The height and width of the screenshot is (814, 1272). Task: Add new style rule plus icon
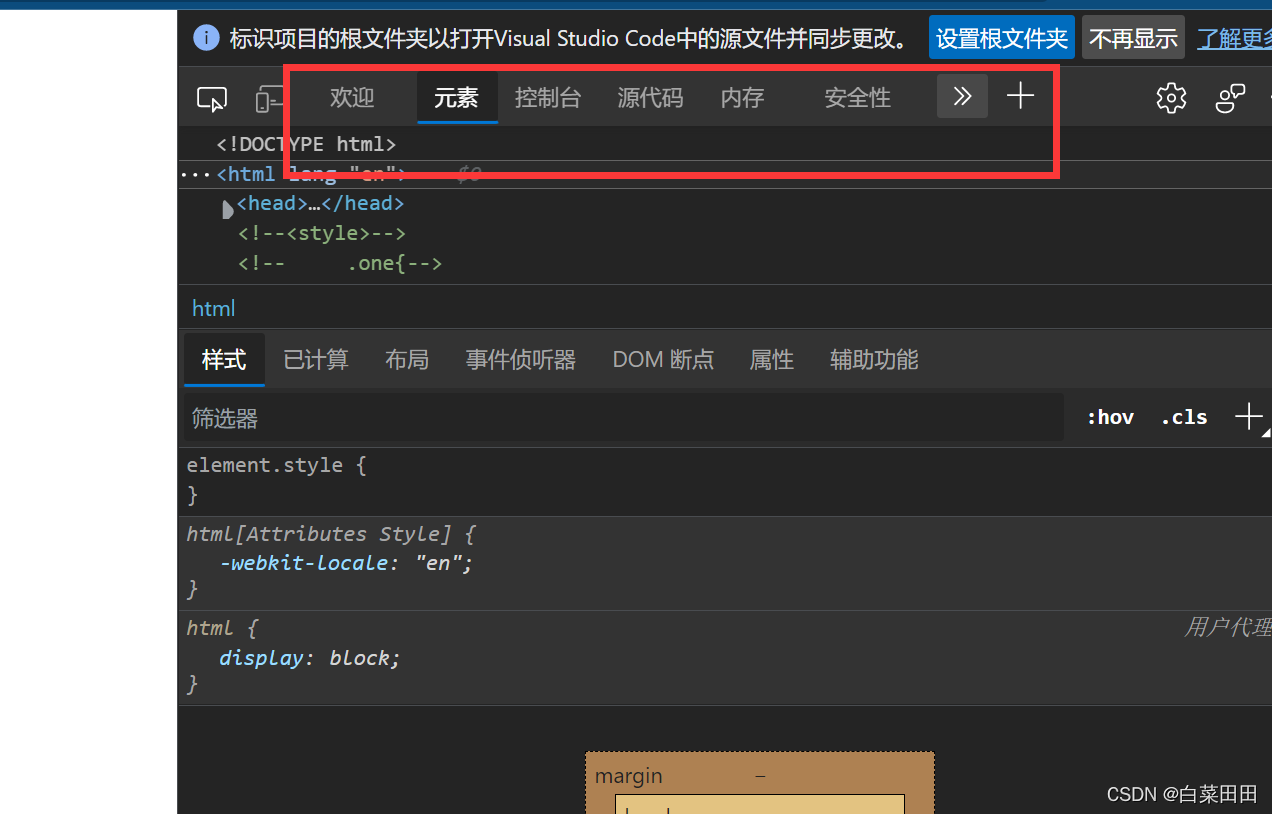[x=1248, y=417]
